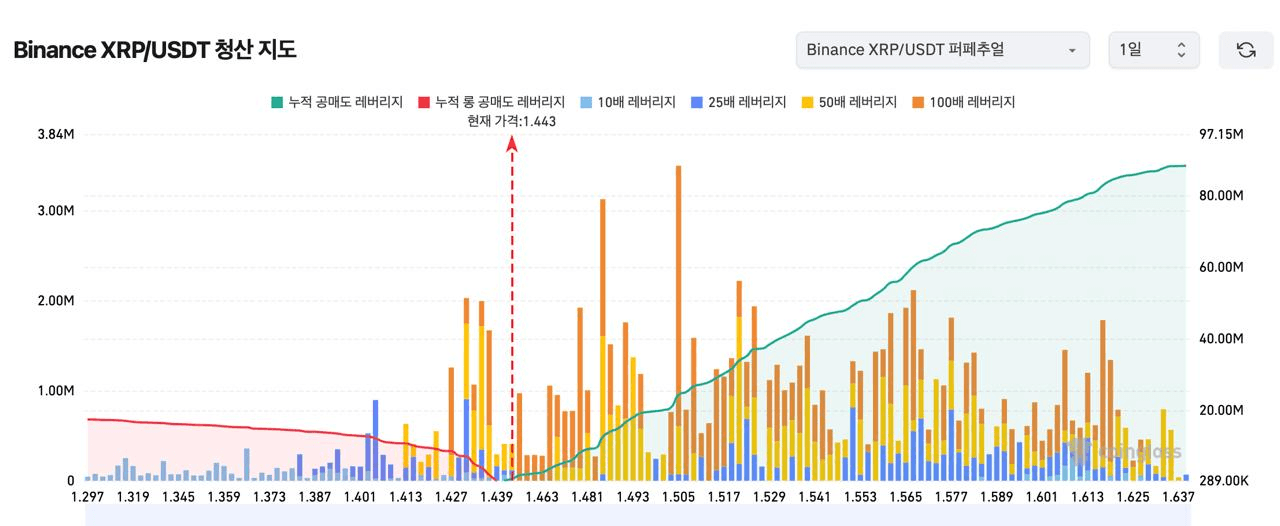
Task: Click the green 누적 공매도 레버리지 legend swatch
Action: [276, 102]
